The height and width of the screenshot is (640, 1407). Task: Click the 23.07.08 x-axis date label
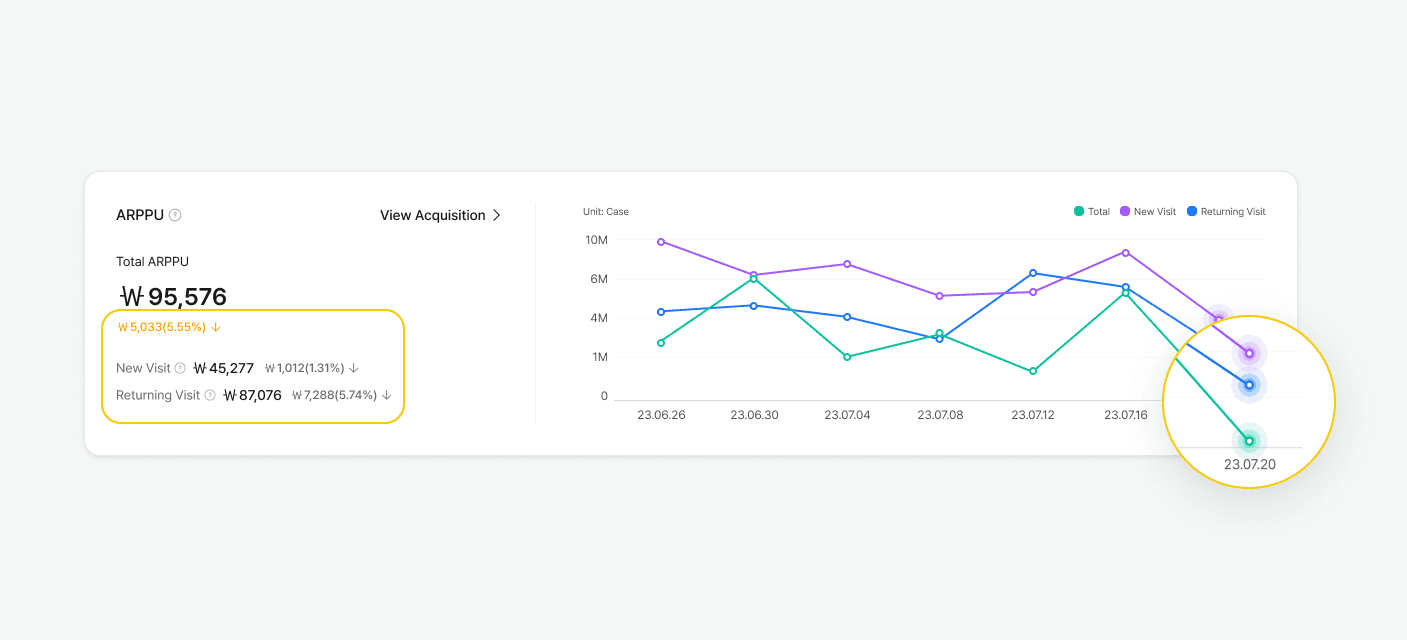pyautogui.click(x=939, y=414)
